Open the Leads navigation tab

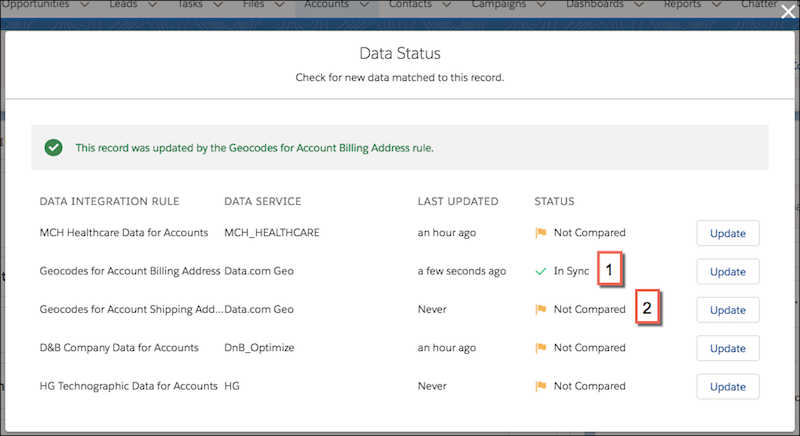coord(123,4)
